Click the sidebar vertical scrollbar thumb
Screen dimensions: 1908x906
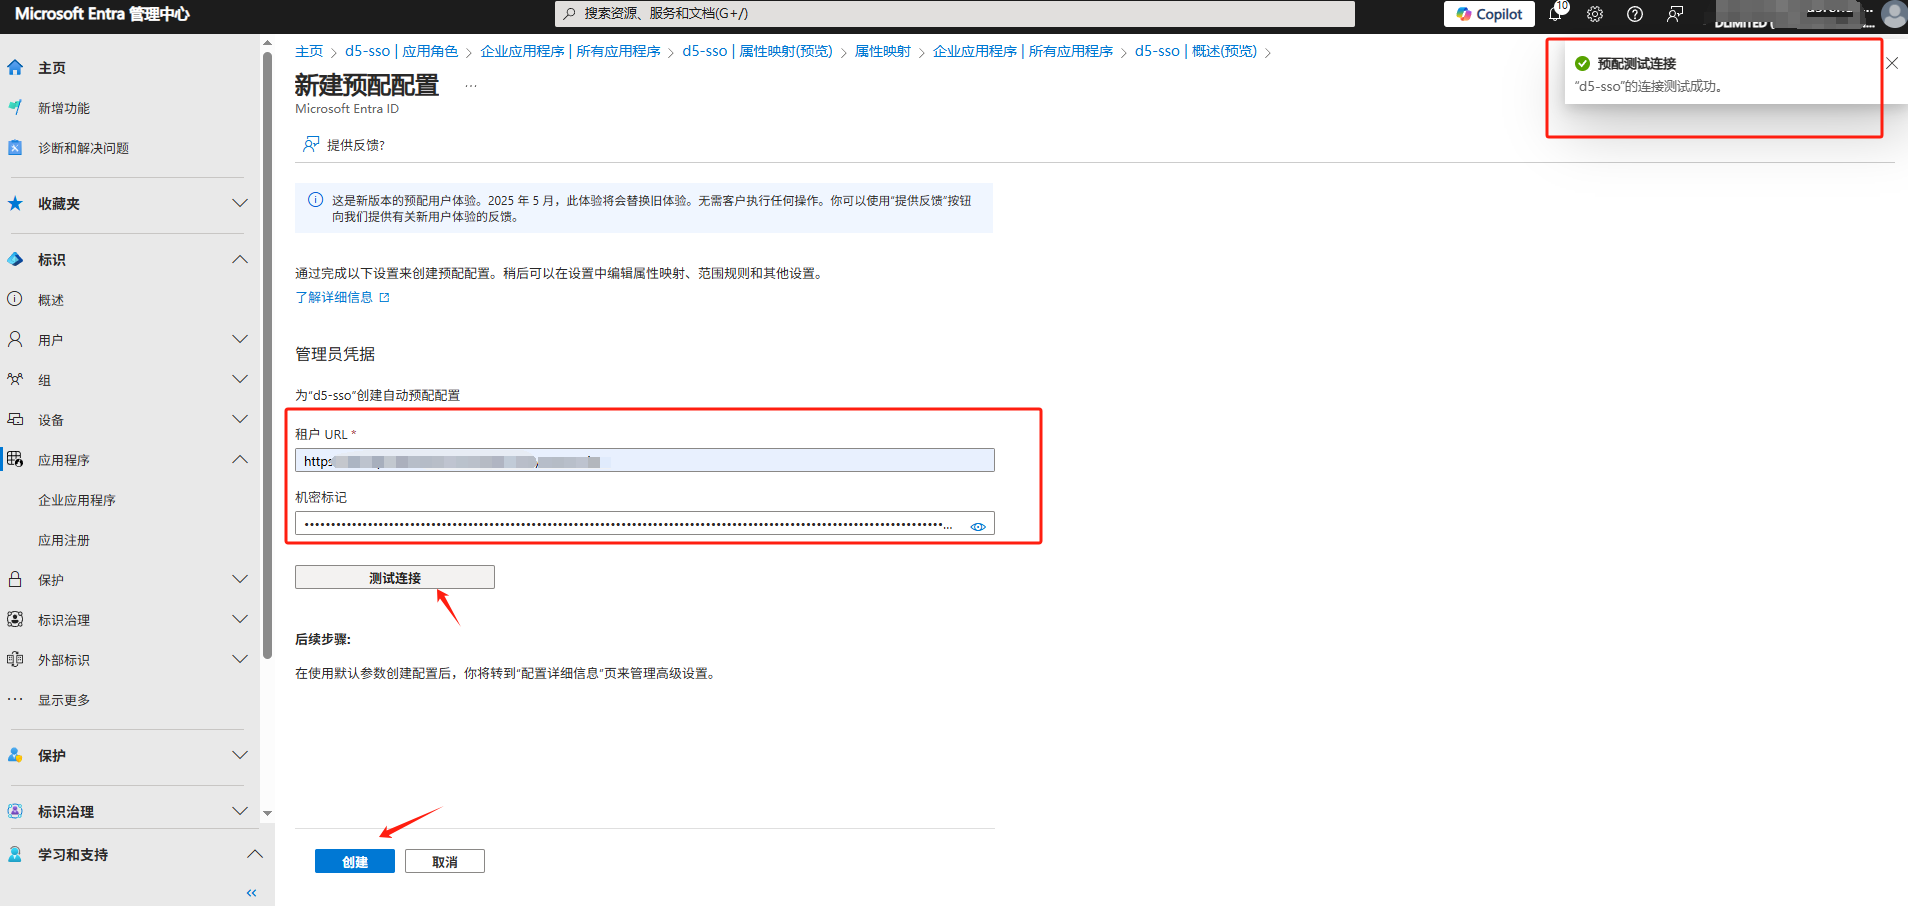click(x=267, y=355)
